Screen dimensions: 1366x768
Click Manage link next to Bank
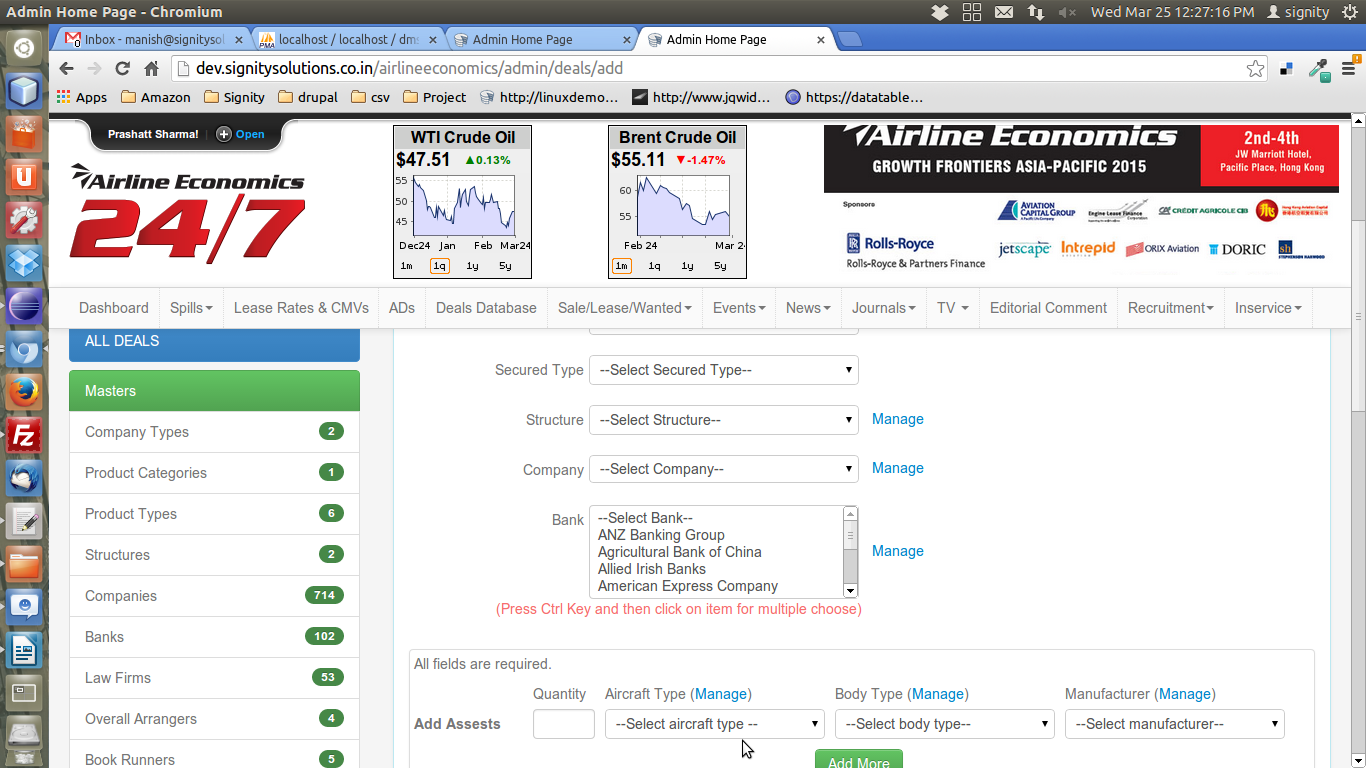click(x=897, y=551)
